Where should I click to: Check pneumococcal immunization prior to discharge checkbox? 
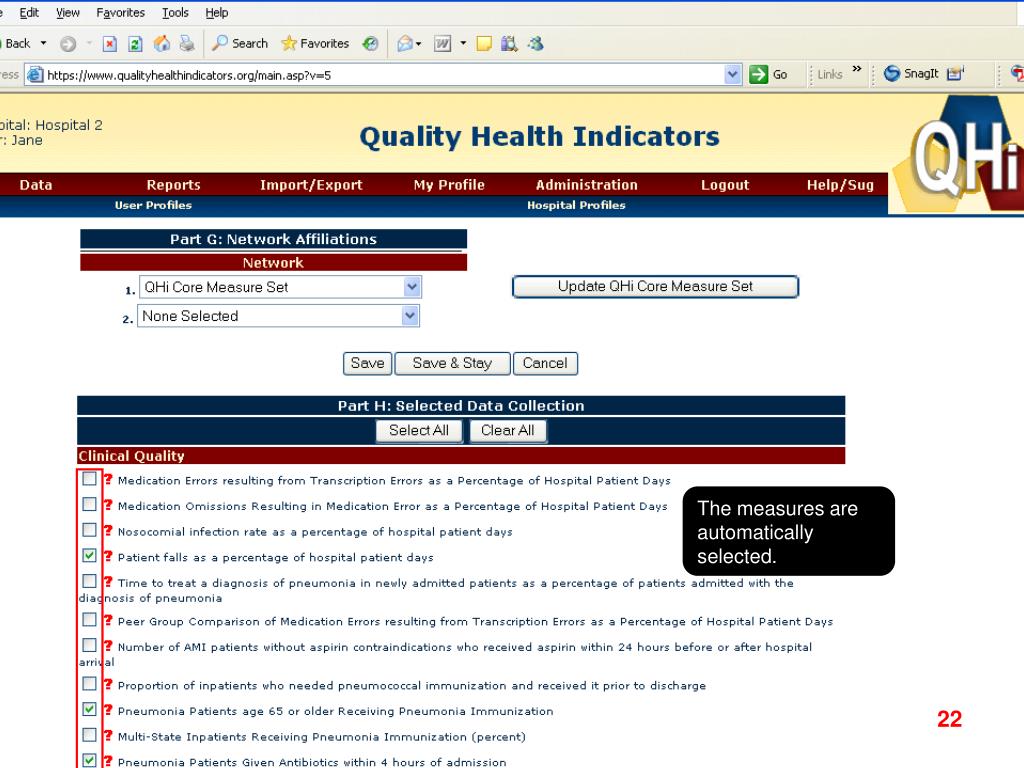point(89,683)
